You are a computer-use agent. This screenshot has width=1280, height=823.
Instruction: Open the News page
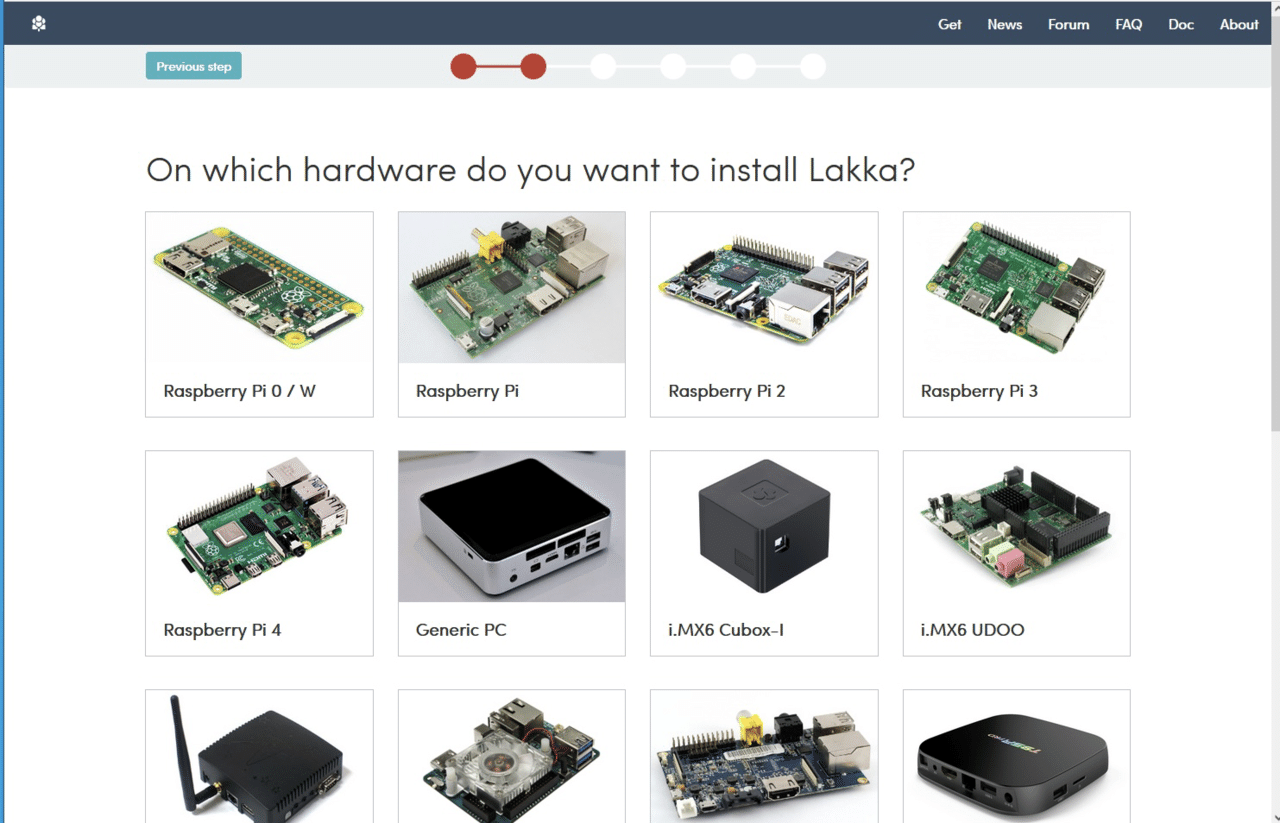pyautogui.click(x=1004, y=24)
